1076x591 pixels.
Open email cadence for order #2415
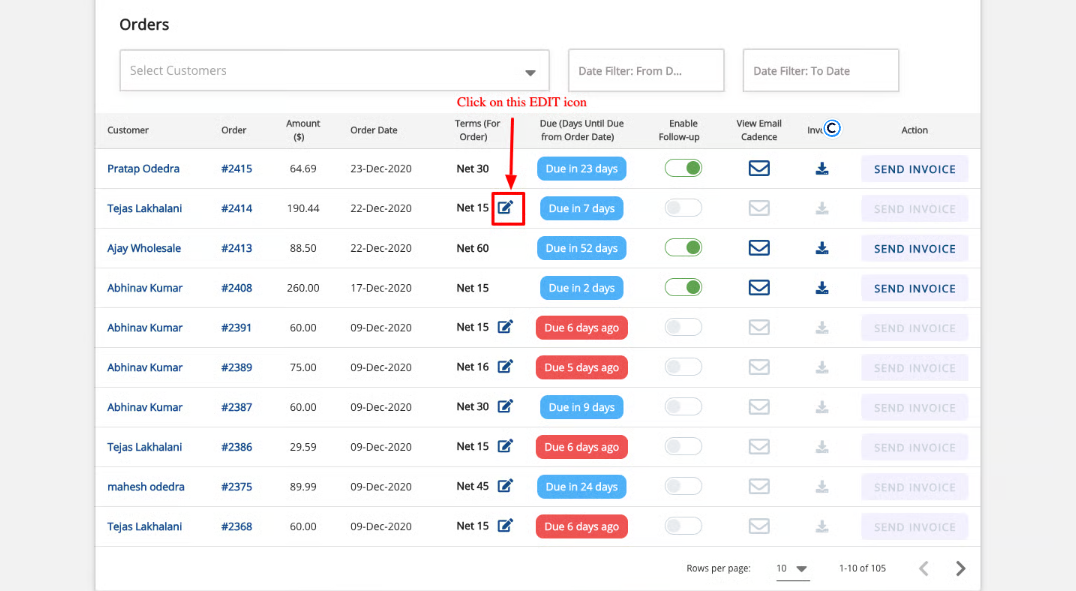(759, 168)
